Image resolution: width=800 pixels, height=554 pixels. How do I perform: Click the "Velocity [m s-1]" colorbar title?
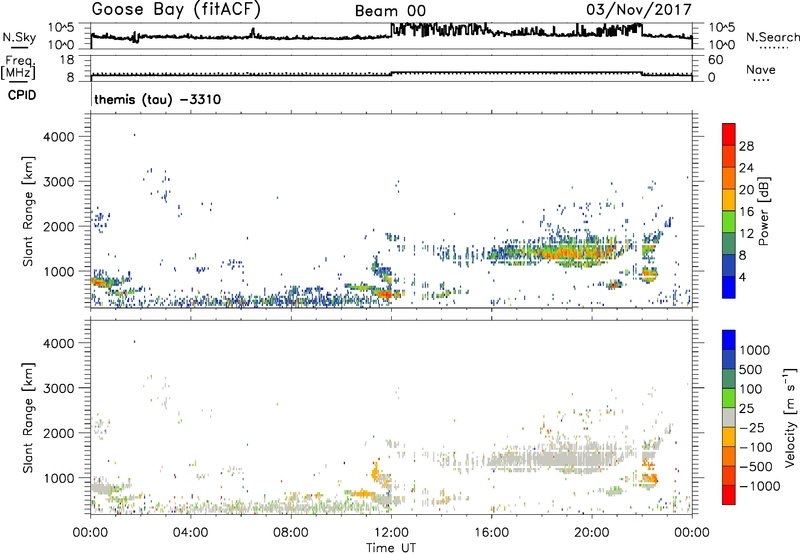click(790, 417)
